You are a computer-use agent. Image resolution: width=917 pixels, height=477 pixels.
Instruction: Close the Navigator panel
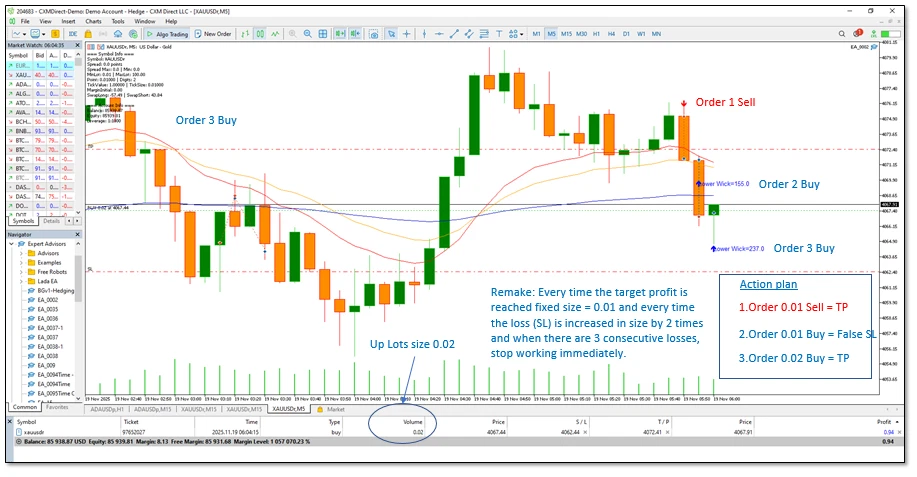[x=77, y=234]
